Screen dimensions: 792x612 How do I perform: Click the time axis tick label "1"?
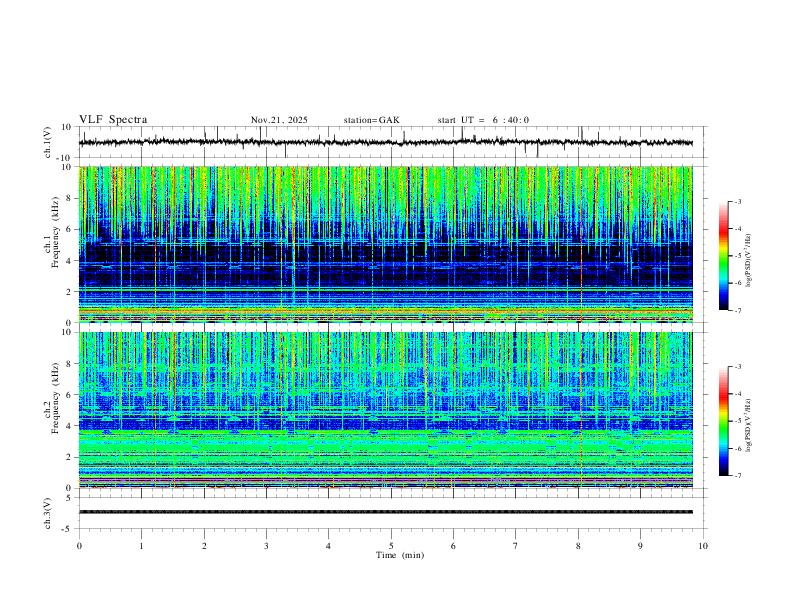(141, 546)
